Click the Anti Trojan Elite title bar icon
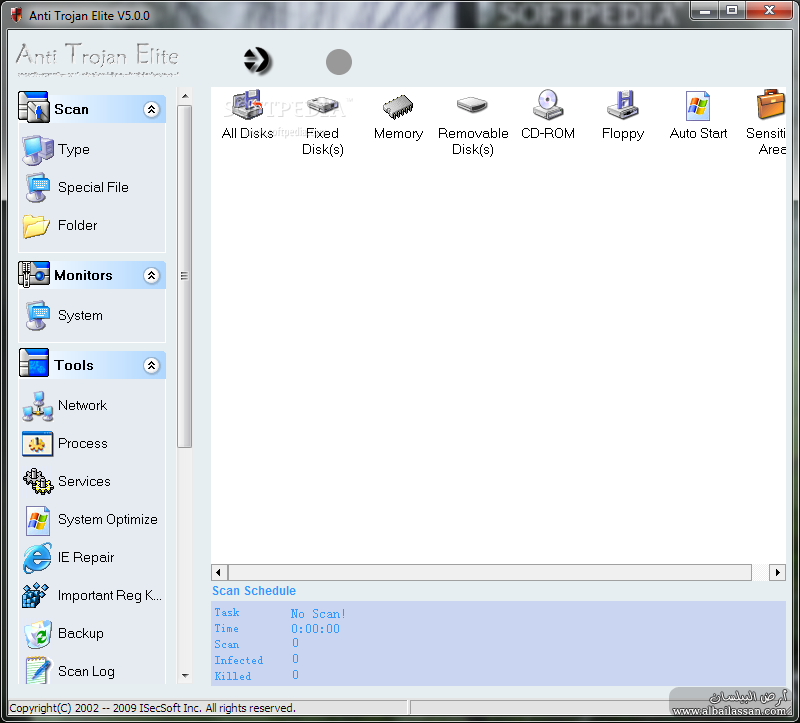Viewport: 800px width, 723px height. (x=17, y=15)
